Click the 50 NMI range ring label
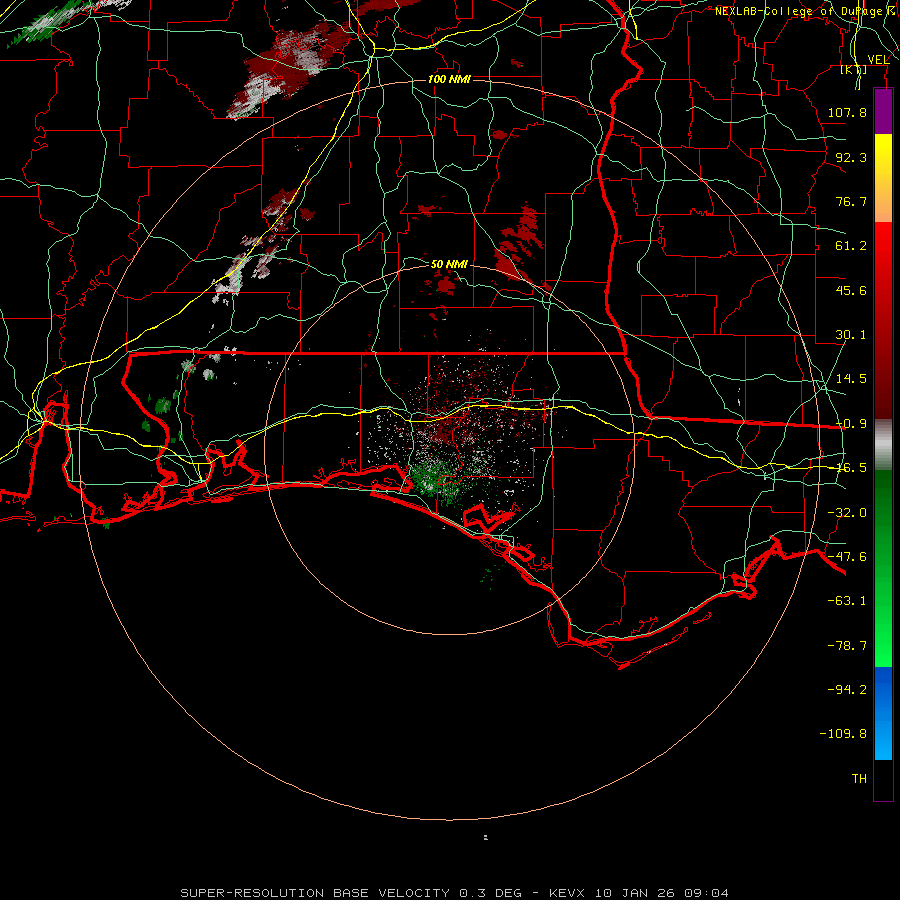 tap(449, 264)
